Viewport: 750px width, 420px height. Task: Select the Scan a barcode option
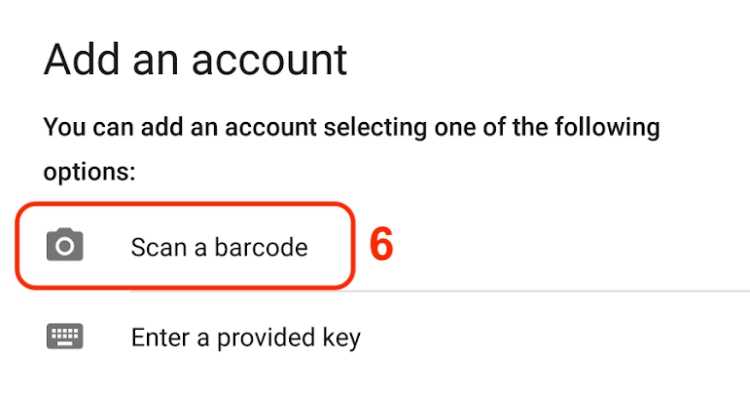218,247
